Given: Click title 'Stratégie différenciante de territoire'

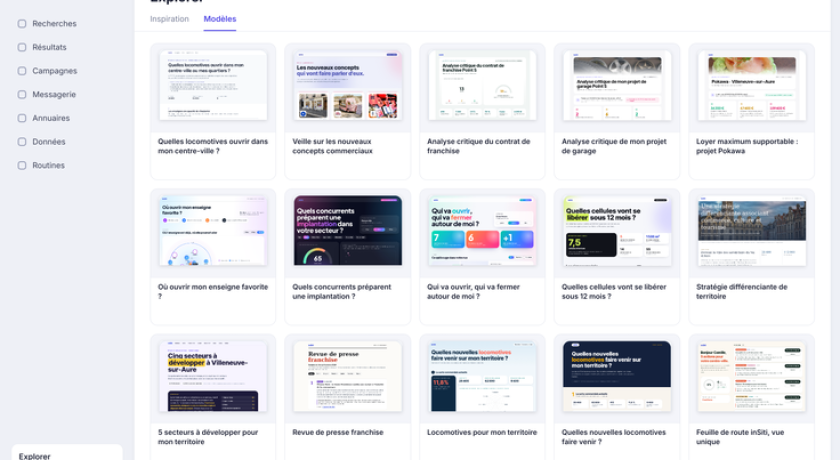Looking at the screenshot, I should point(742,291).
